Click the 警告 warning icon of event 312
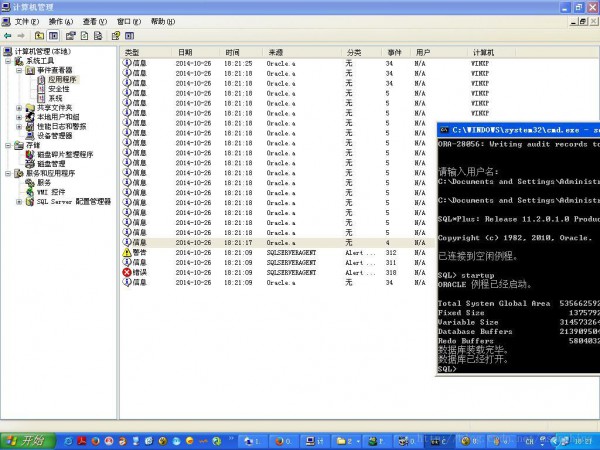The height and width of the screenshot is (450, 600). [127, 253]
